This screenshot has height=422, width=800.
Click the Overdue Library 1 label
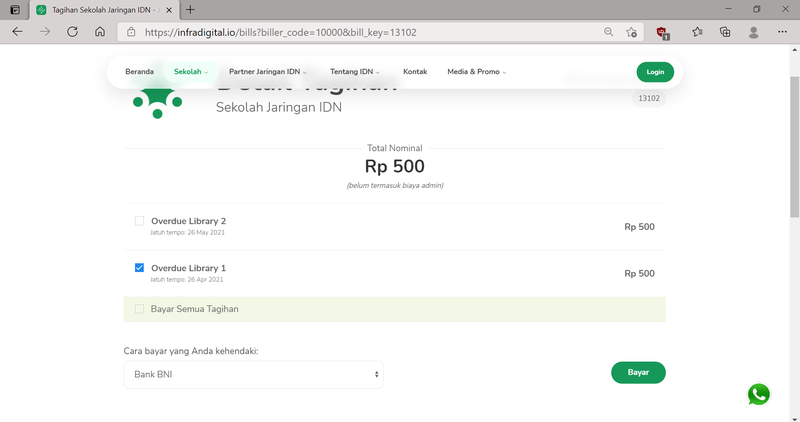tap(188, 268)
